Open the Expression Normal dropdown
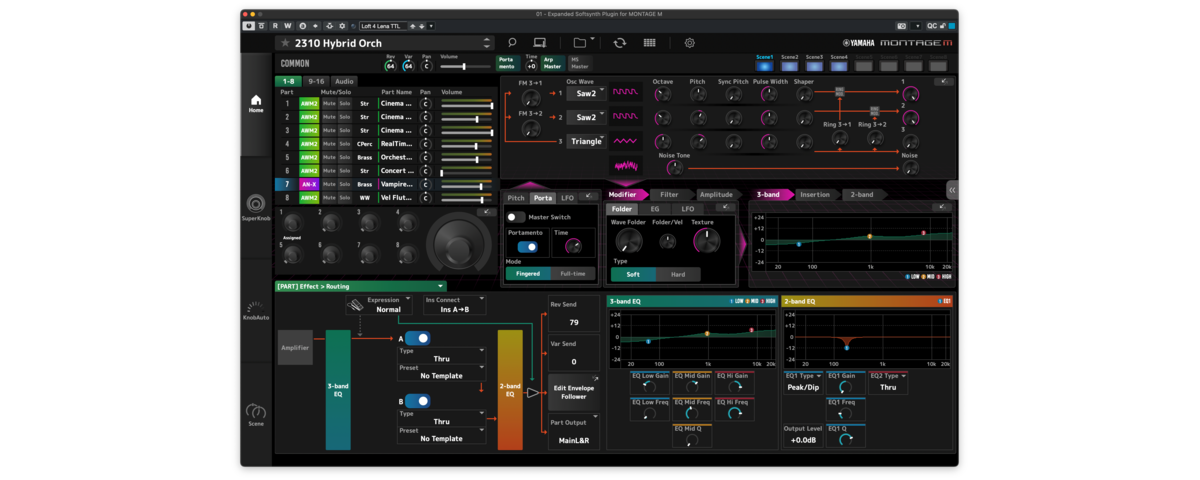 pos(388,305)
